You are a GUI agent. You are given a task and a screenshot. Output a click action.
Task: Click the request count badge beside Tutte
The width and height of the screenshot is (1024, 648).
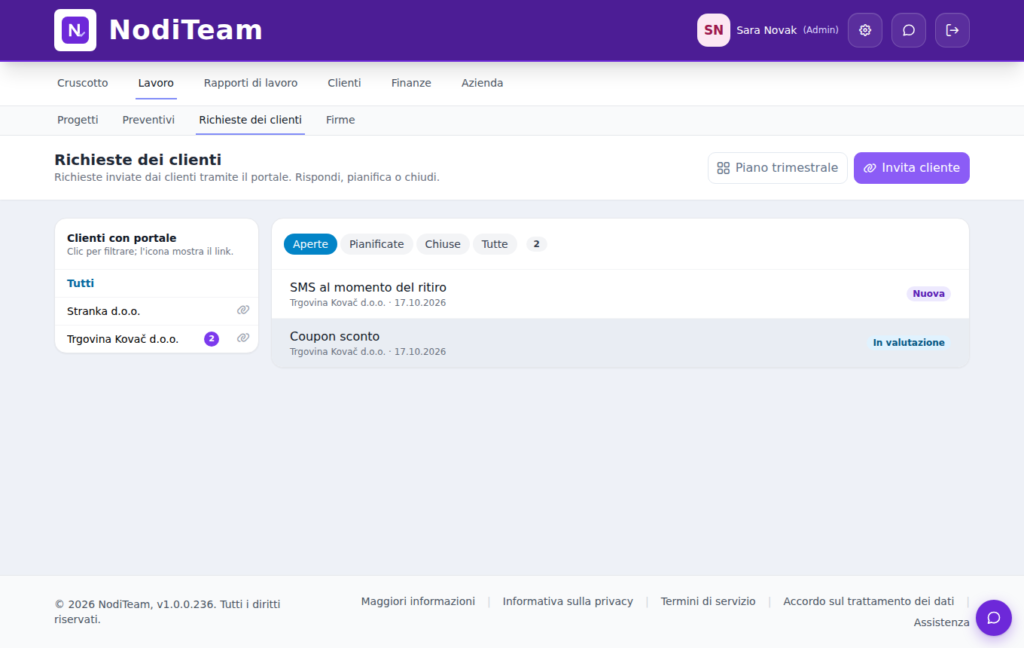pyautogui.click(x=536, y=244)
